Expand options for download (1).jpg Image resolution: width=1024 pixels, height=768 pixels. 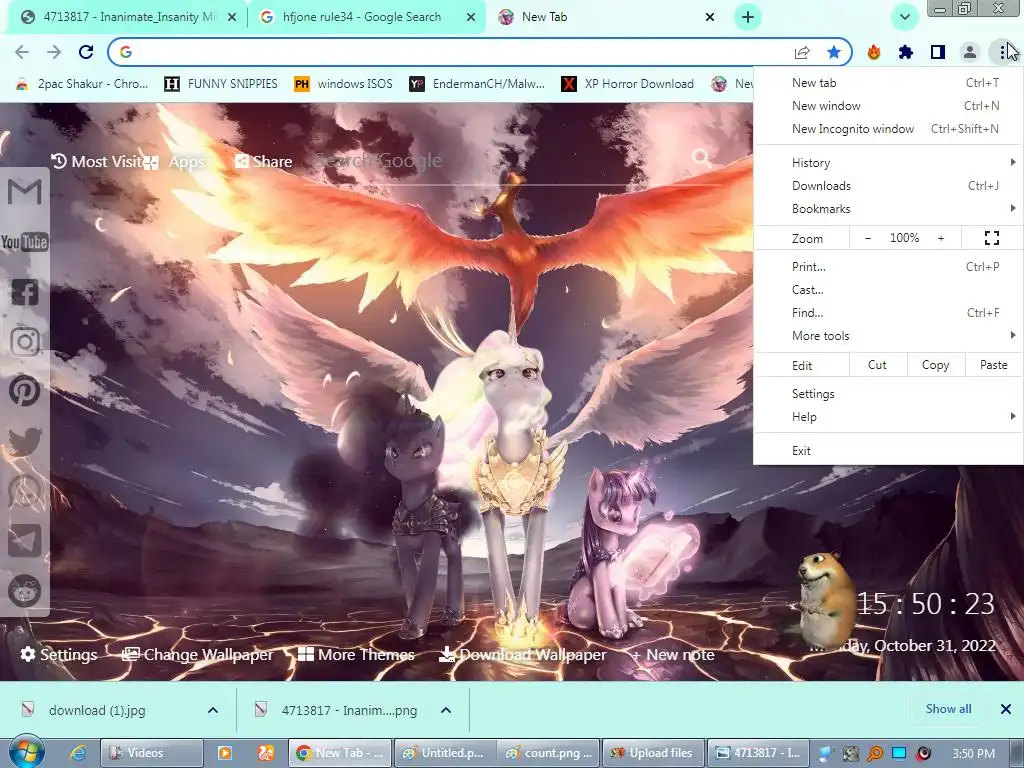pyautogui.click(x=213, y=711)
